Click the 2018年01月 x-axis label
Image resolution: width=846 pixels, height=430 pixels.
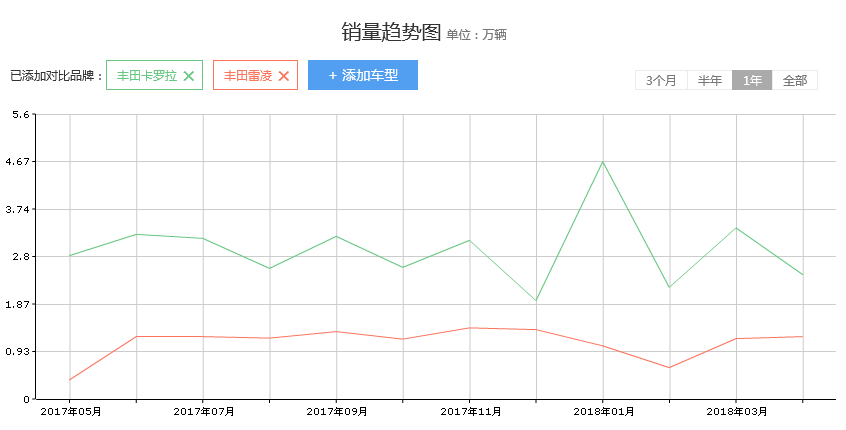click(603, 411)
